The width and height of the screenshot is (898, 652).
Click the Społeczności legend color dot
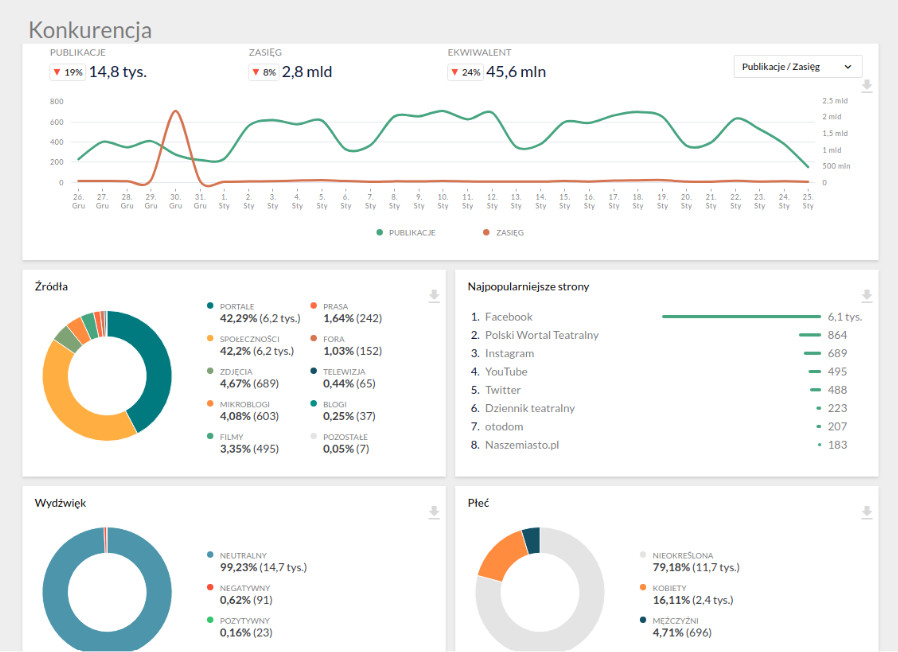point(211,338)
